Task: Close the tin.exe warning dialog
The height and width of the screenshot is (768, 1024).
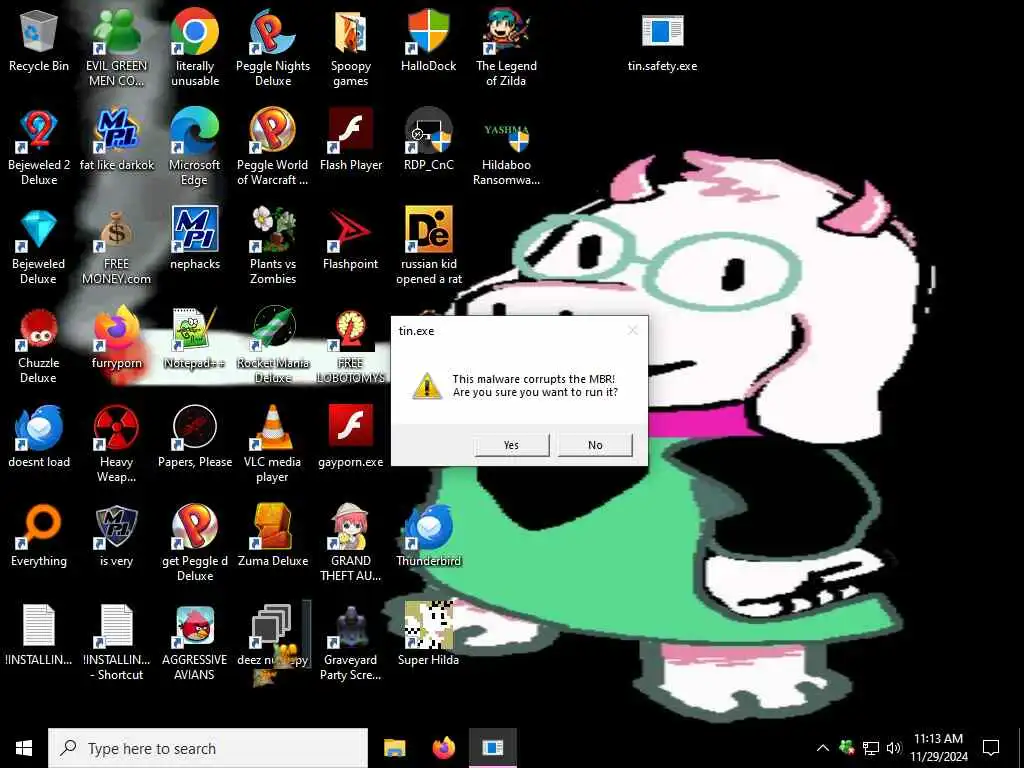Action: pyautogui.click(x=632, y=330)
